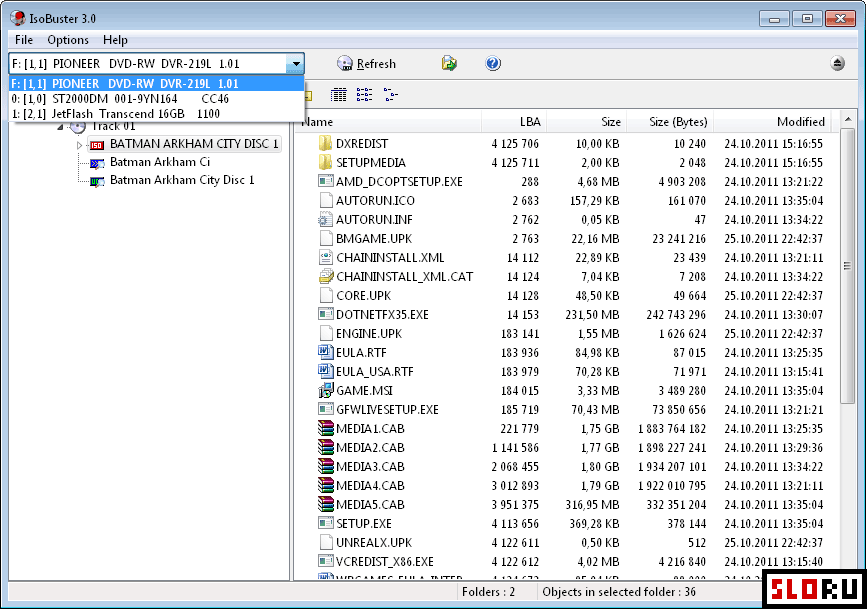
Task: Sort by the LBA column header
Action: (x=514, y=122)
